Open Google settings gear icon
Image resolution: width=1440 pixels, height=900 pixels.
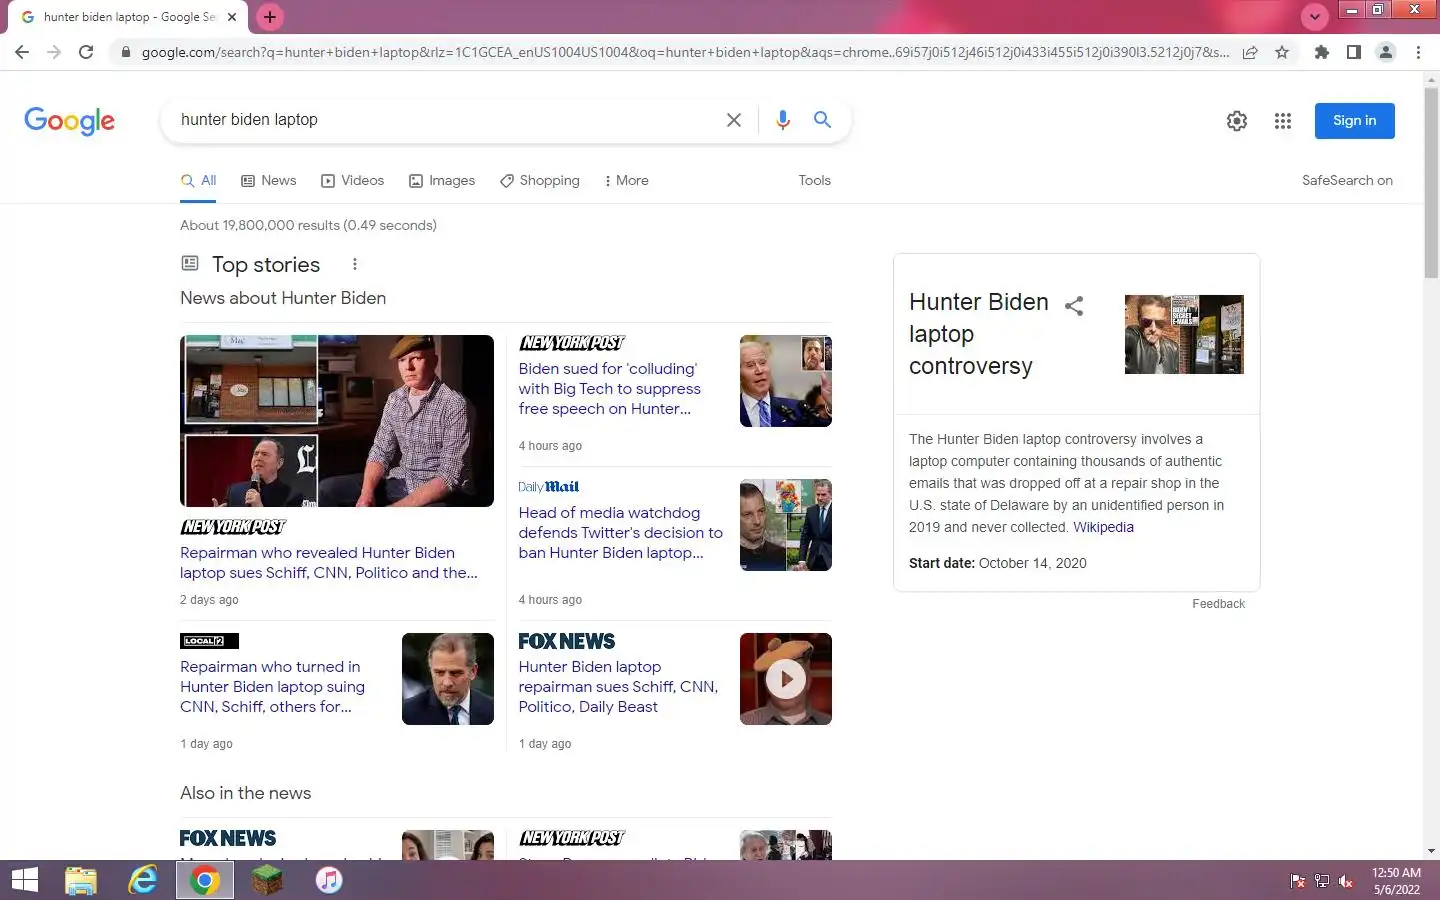pyautogui.click(x=1237, y=121)
